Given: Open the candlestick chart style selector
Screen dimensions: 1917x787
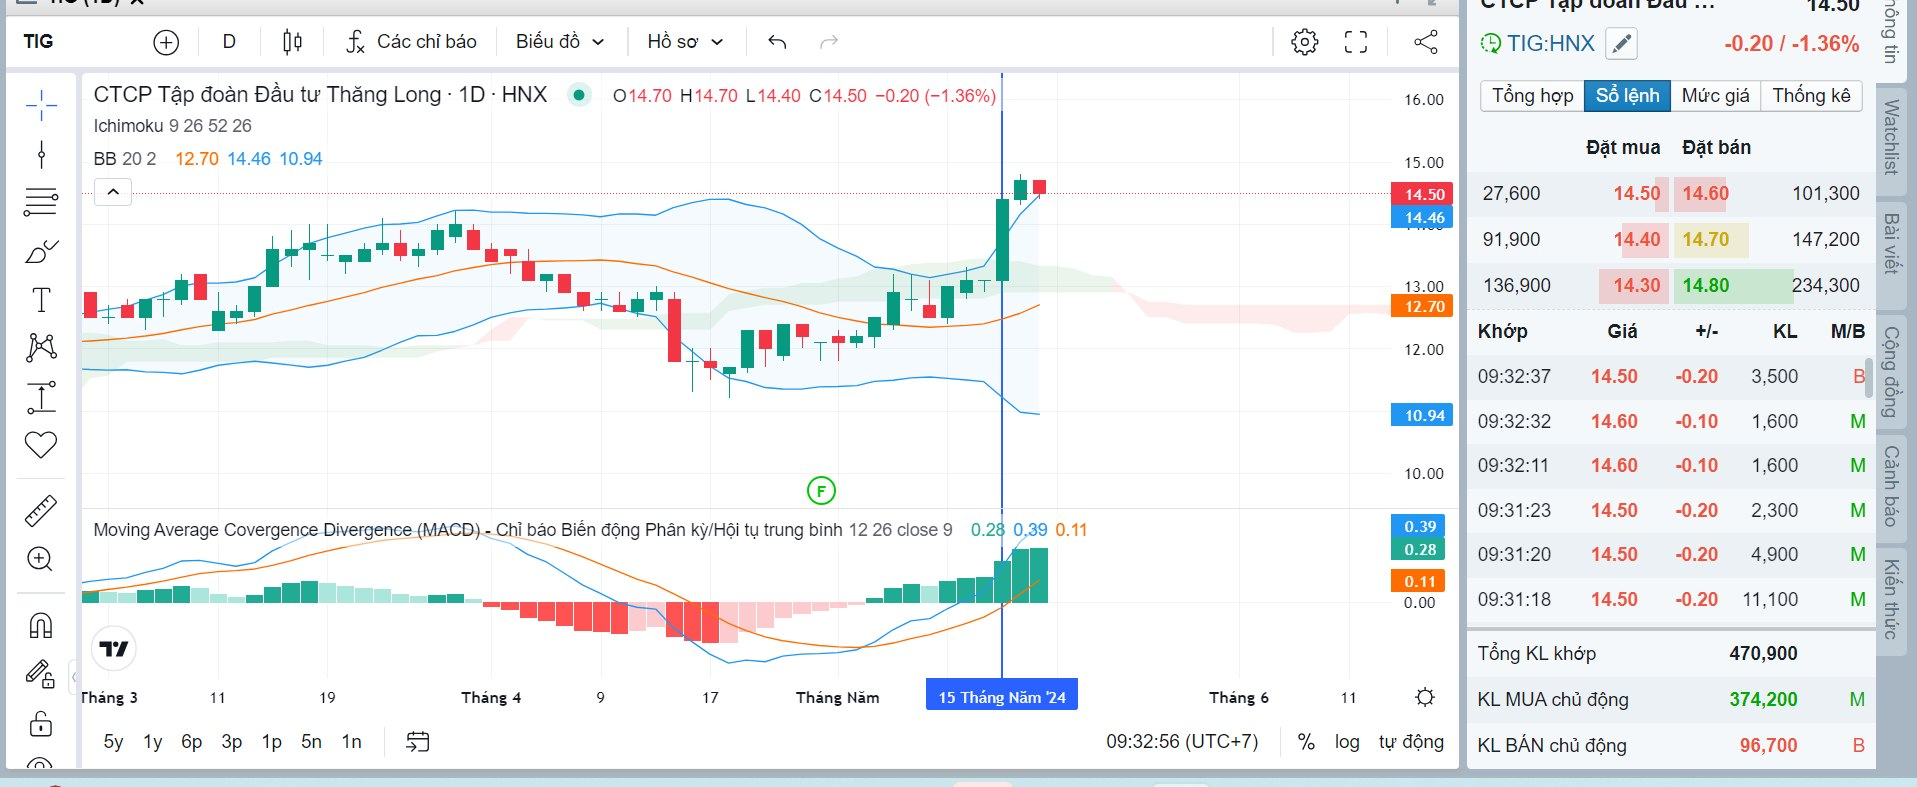Looking at the screenshot, I should pyautogui.click(x=292, y=42).
